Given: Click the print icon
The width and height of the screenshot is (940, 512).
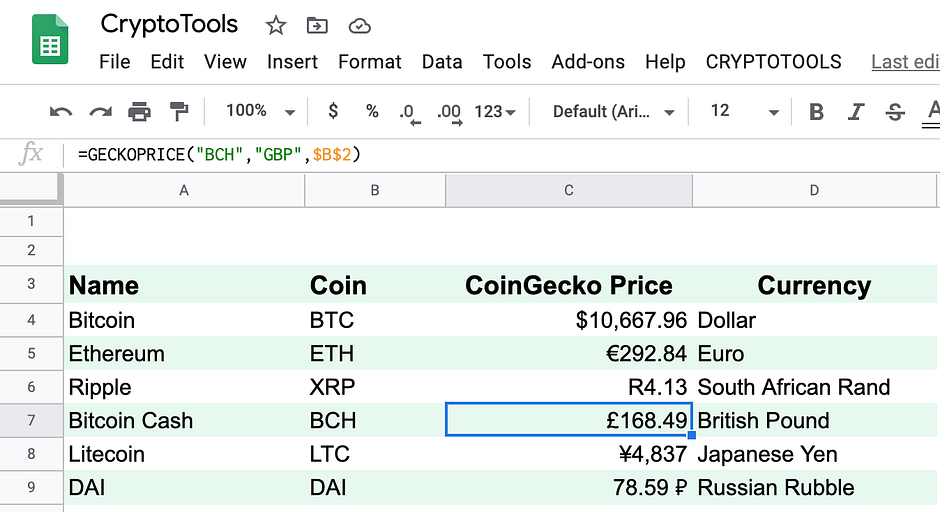Looking at the screenshot, I should pos(139,112).
